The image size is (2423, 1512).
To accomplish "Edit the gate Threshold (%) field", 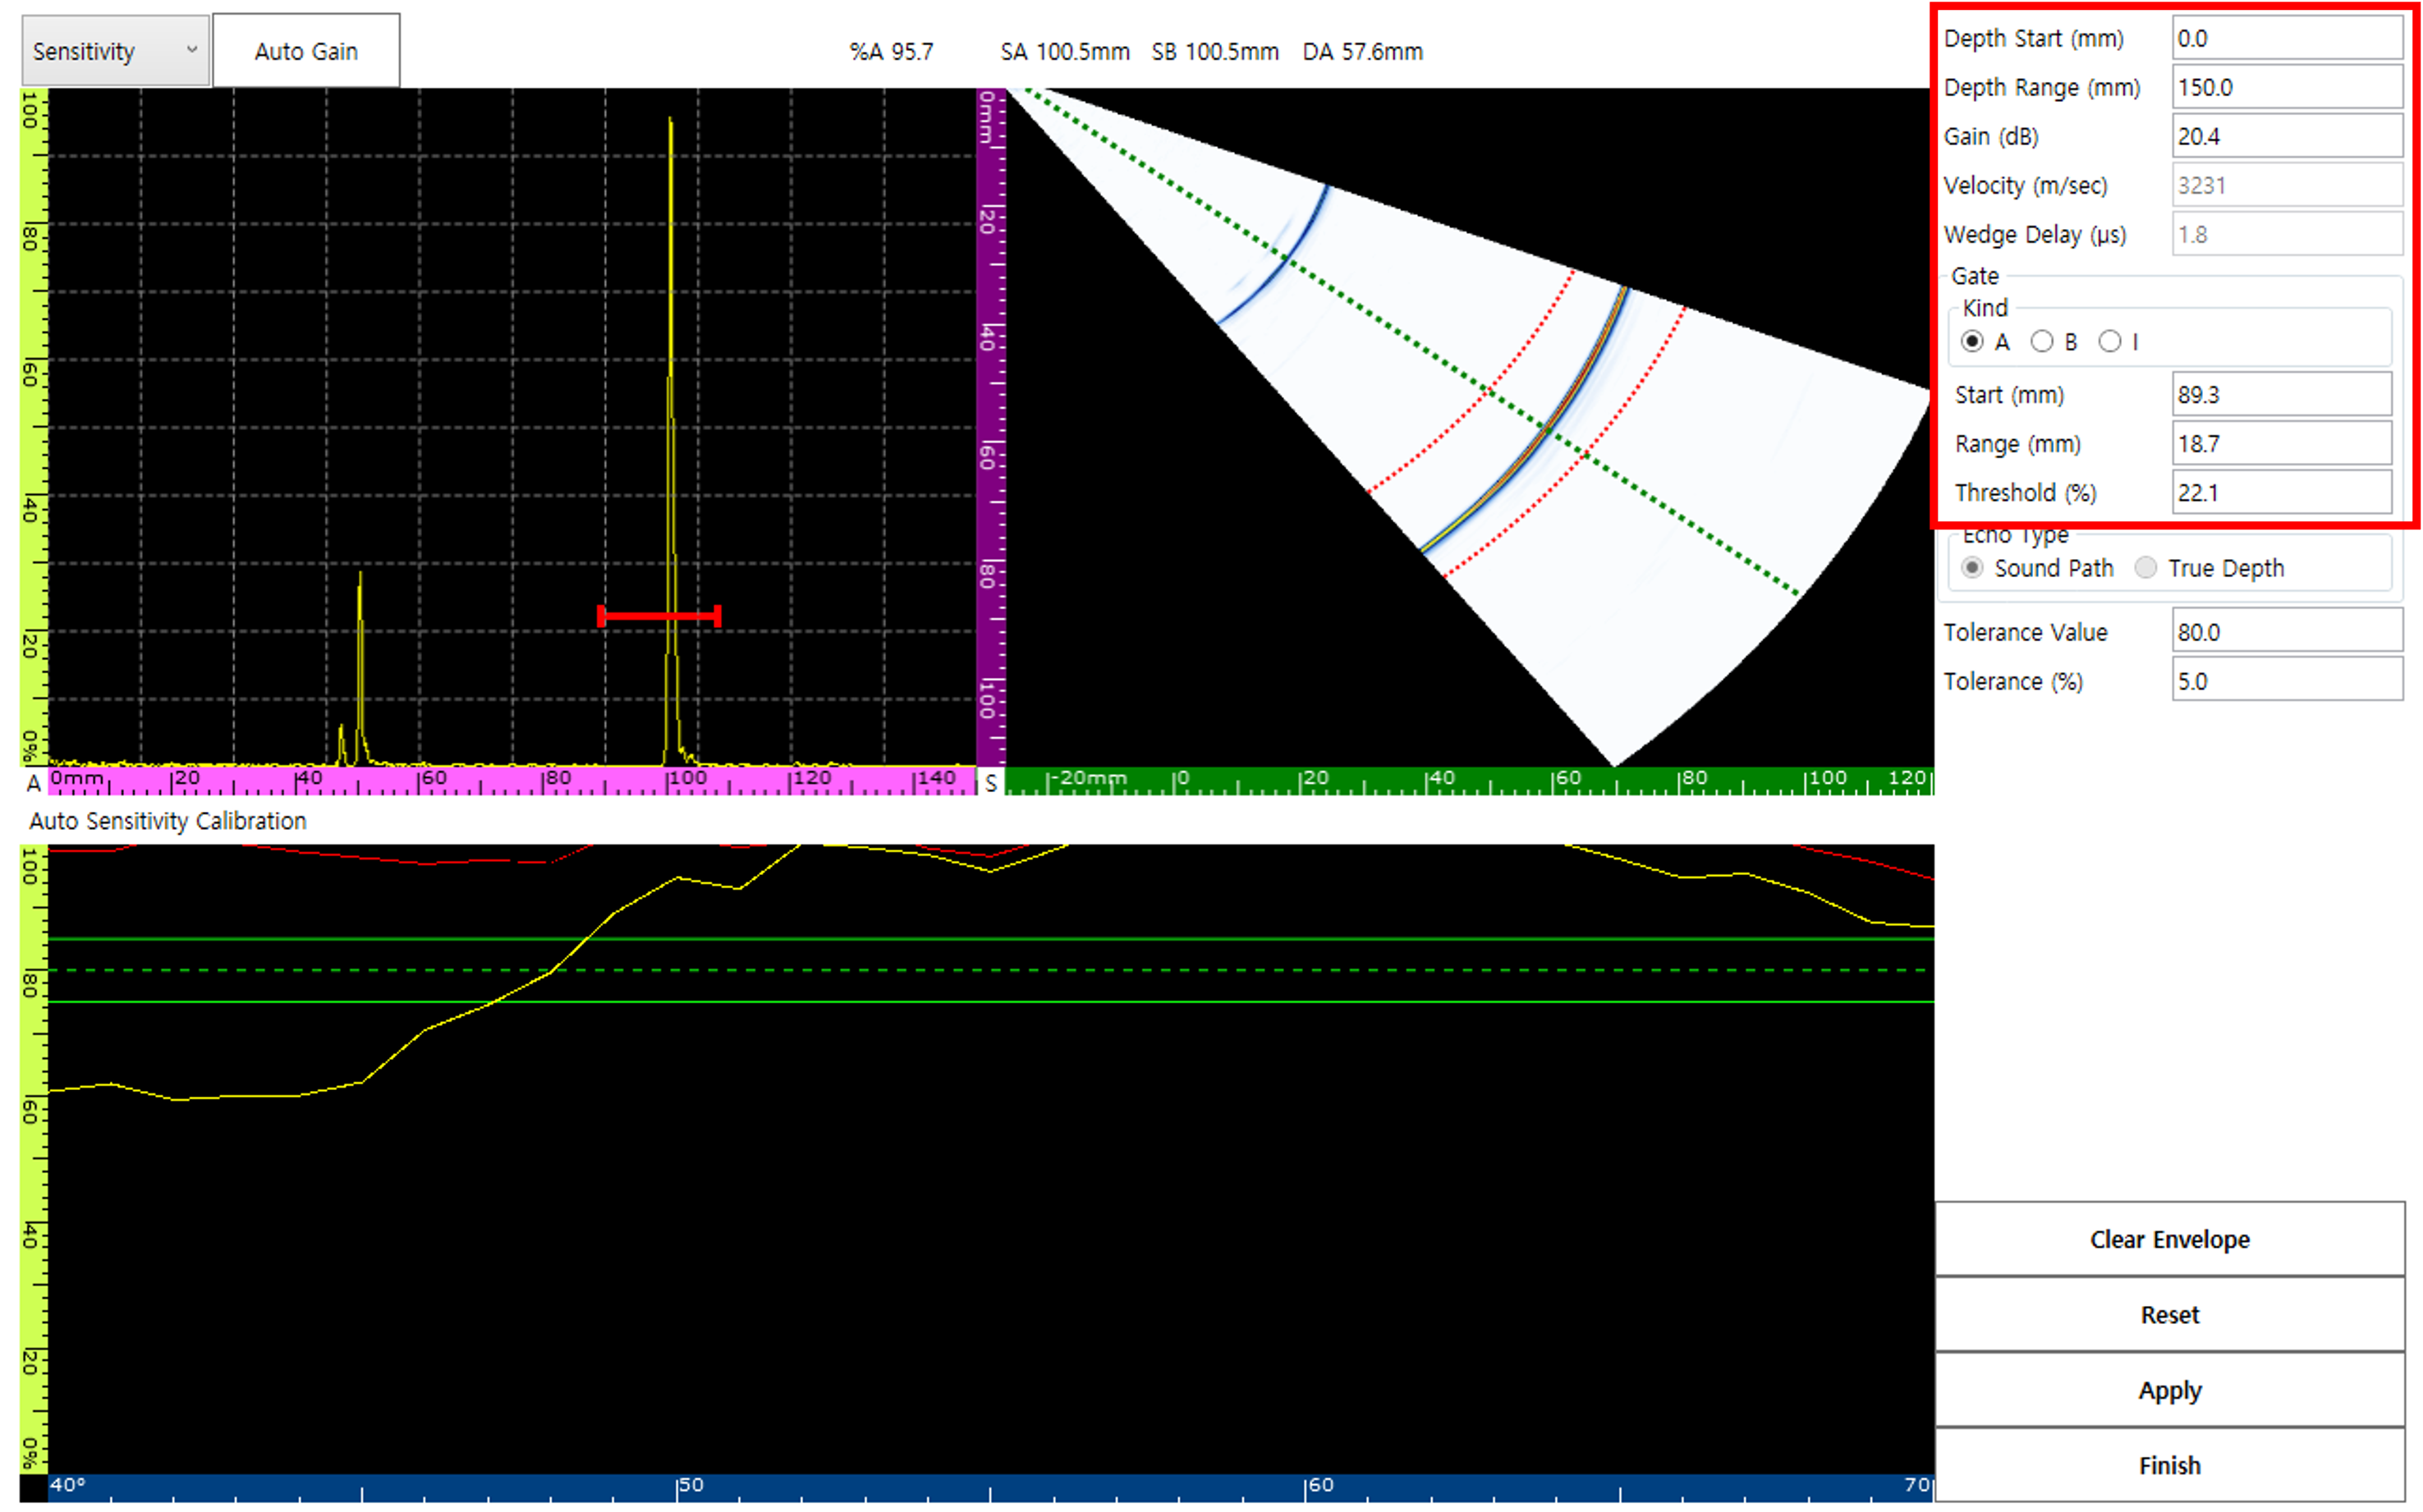I will tap(2281, 492).
